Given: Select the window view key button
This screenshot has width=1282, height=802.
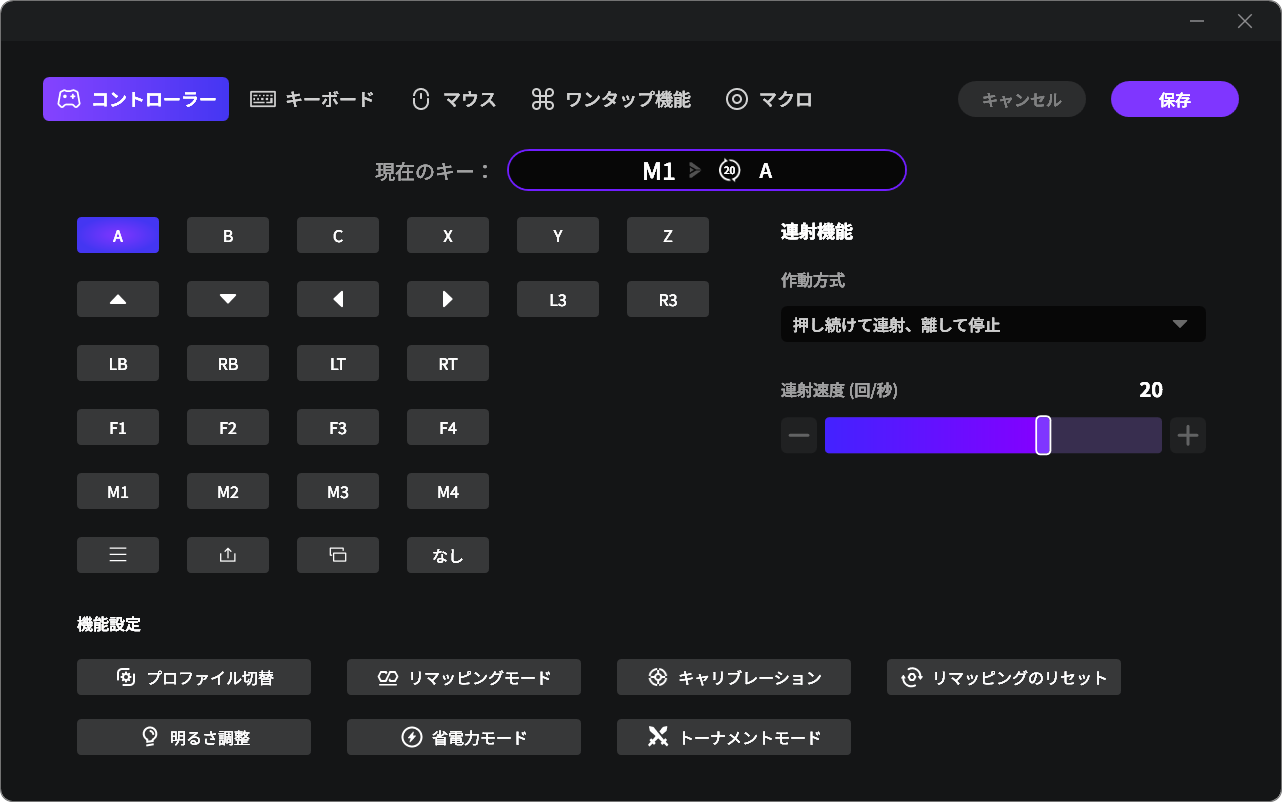Looking at the screenshot, I should coord(338,555).
